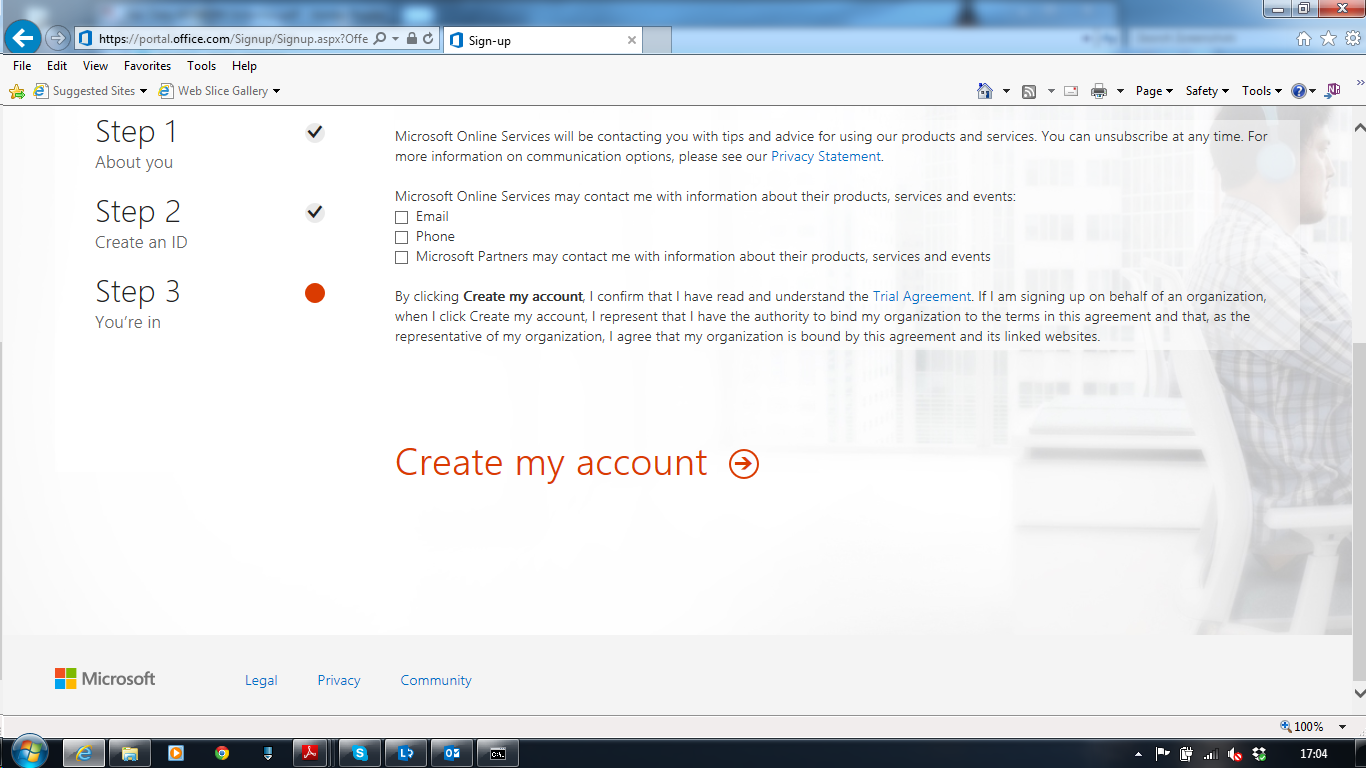Click the new tab button
Image resolution: width=1366 pixels, height=768 pixels.
coord(657,40)
